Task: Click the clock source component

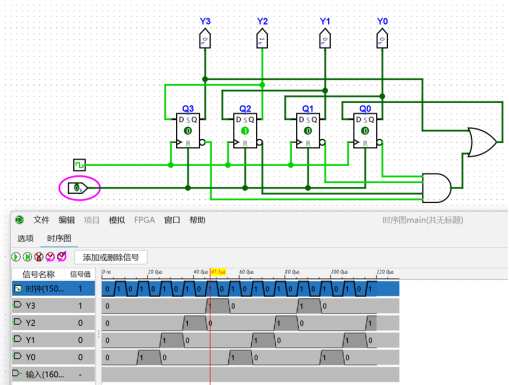Action: [x=79, y=165]
